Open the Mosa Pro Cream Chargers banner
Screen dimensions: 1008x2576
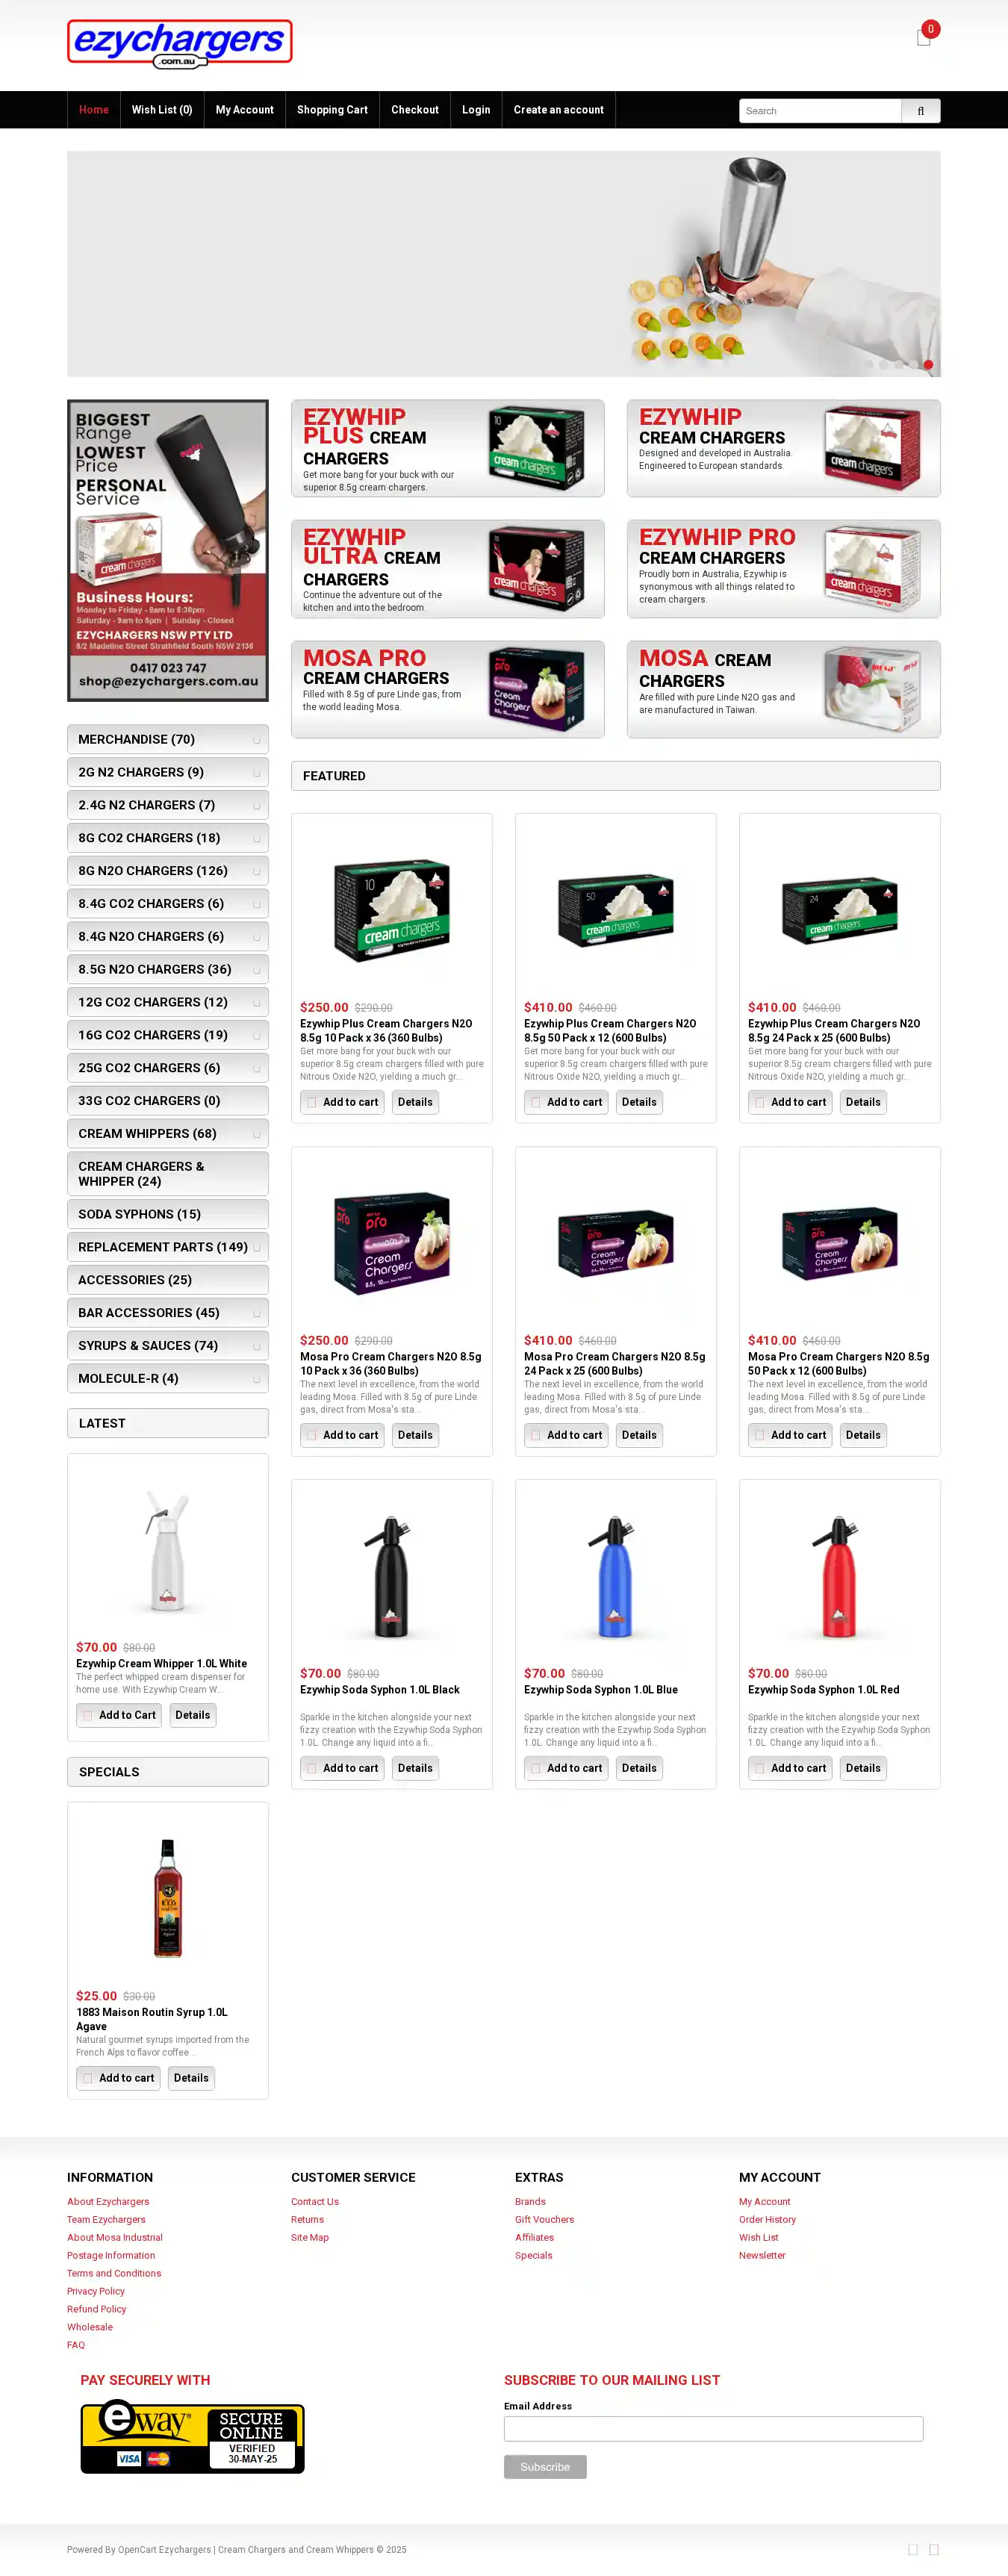pos(447,689)
